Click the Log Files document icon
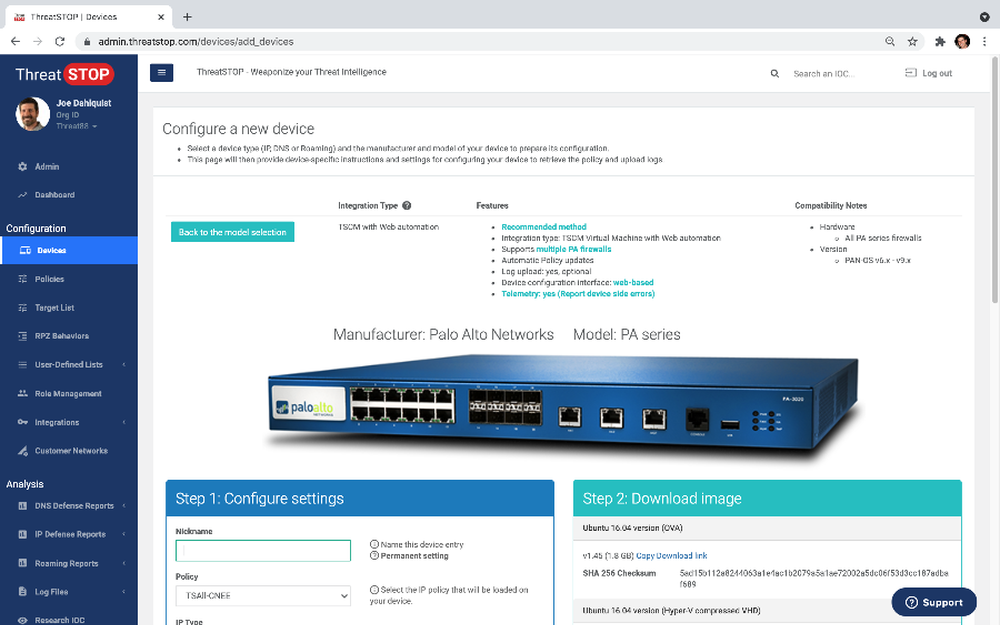The width and height of the screenshot is (1000, 625). coord(22,592)
